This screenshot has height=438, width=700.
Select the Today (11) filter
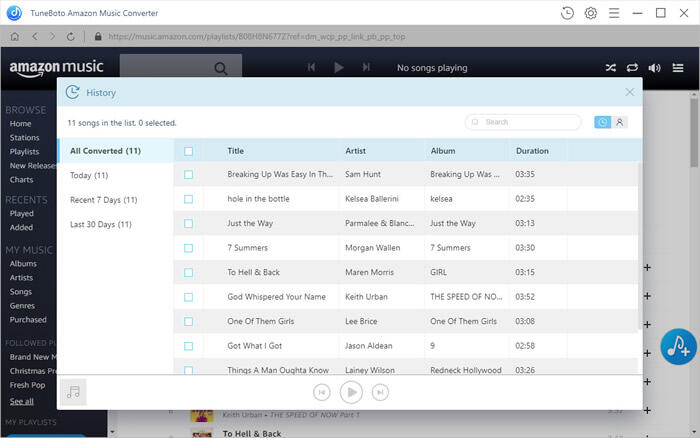[x=116, y=175]
